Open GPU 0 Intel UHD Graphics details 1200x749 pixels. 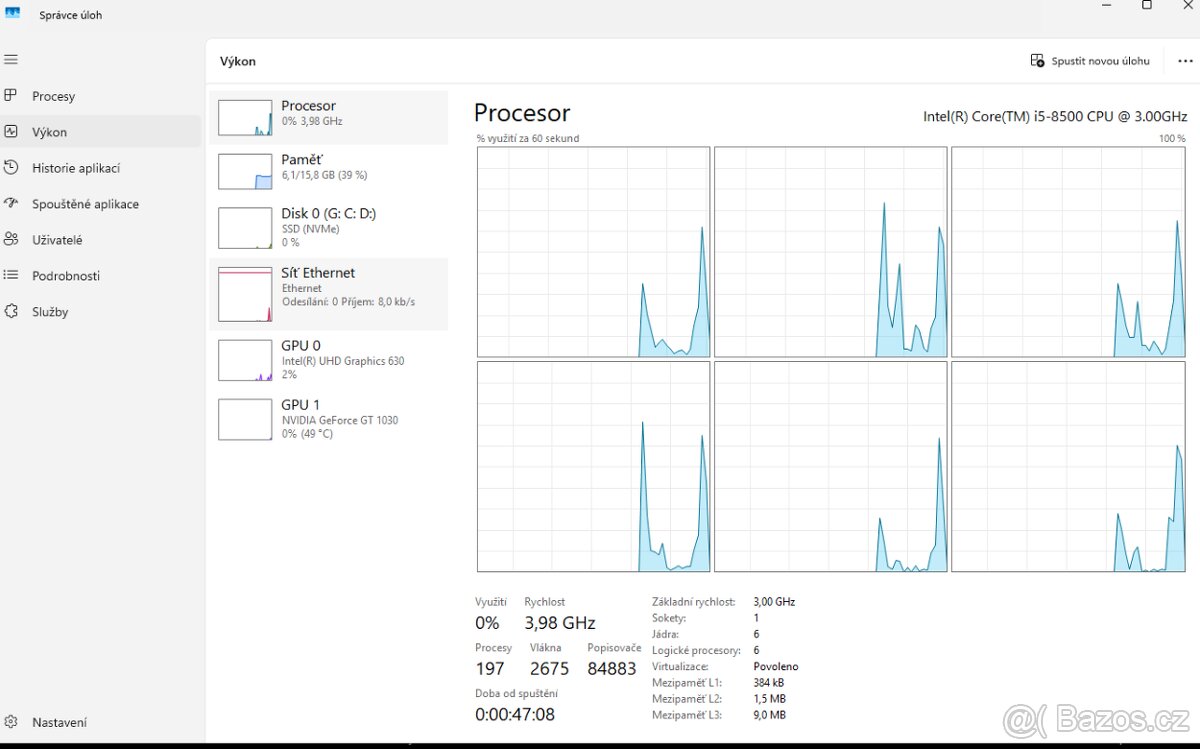click(x=330, y=359)
